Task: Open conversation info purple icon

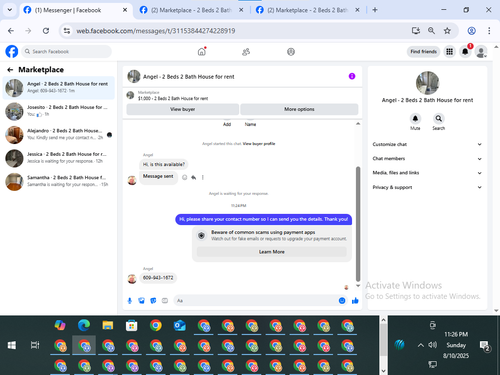Action: click(352, 76)
